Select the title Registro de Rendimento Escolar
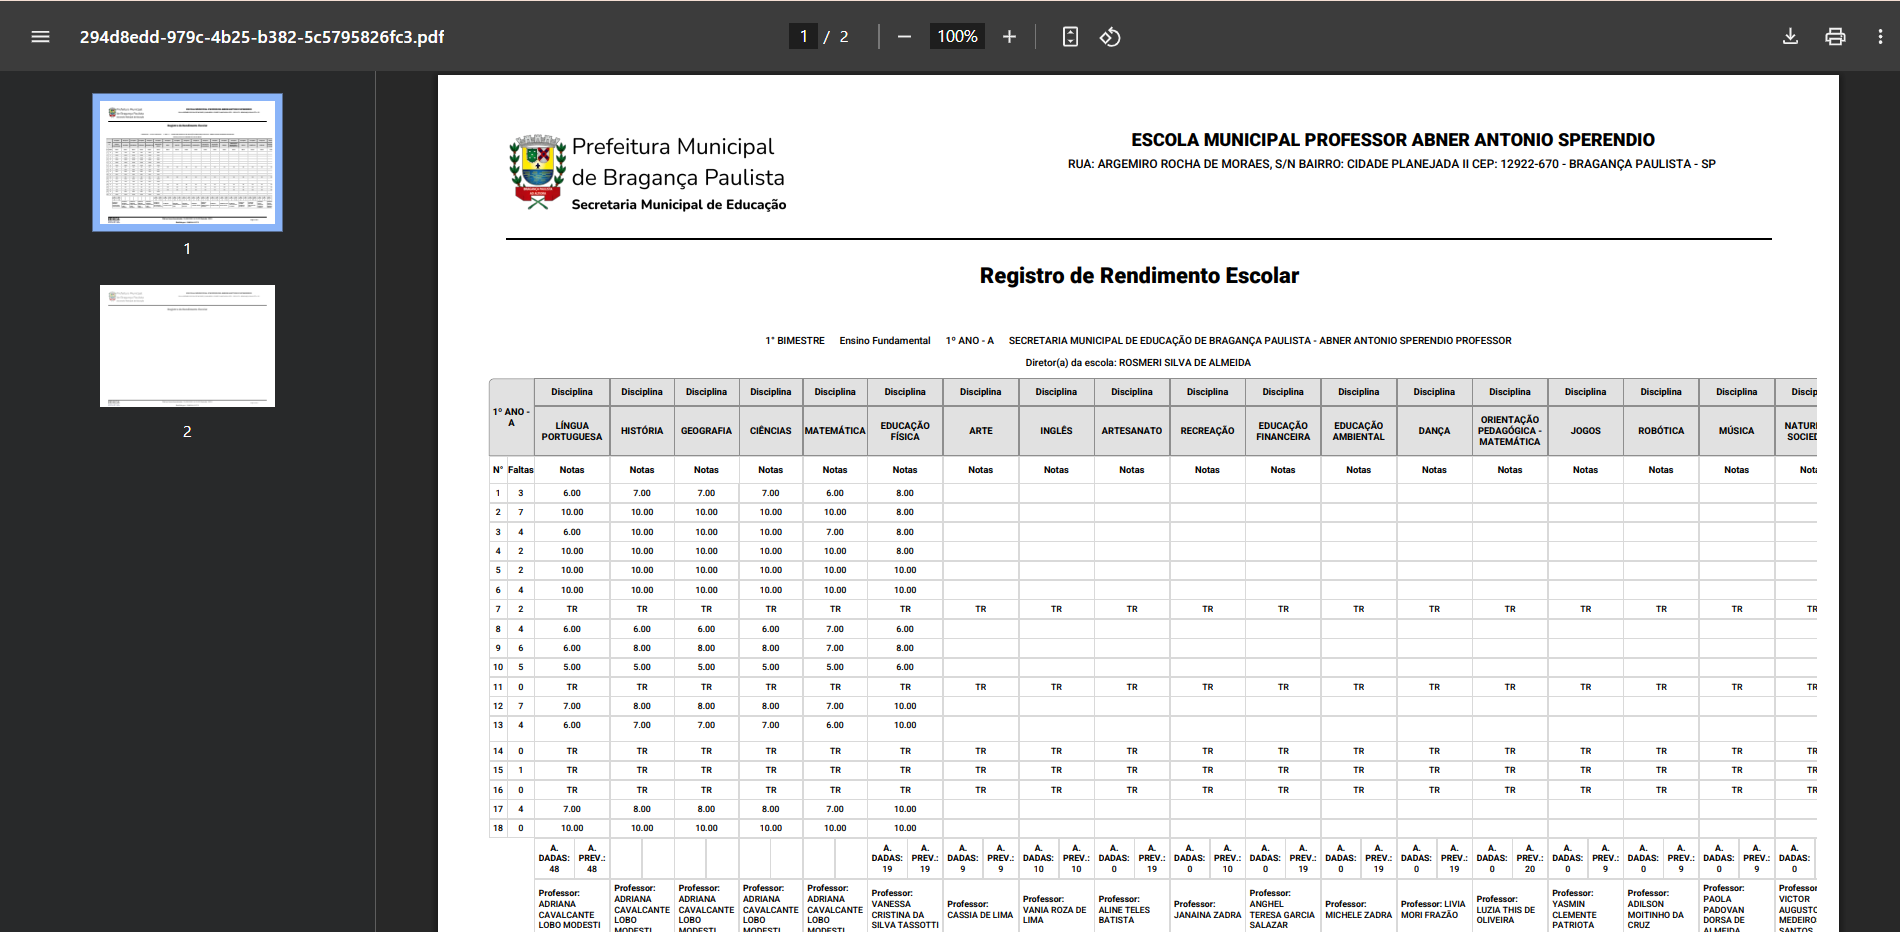 point(1139,276)
